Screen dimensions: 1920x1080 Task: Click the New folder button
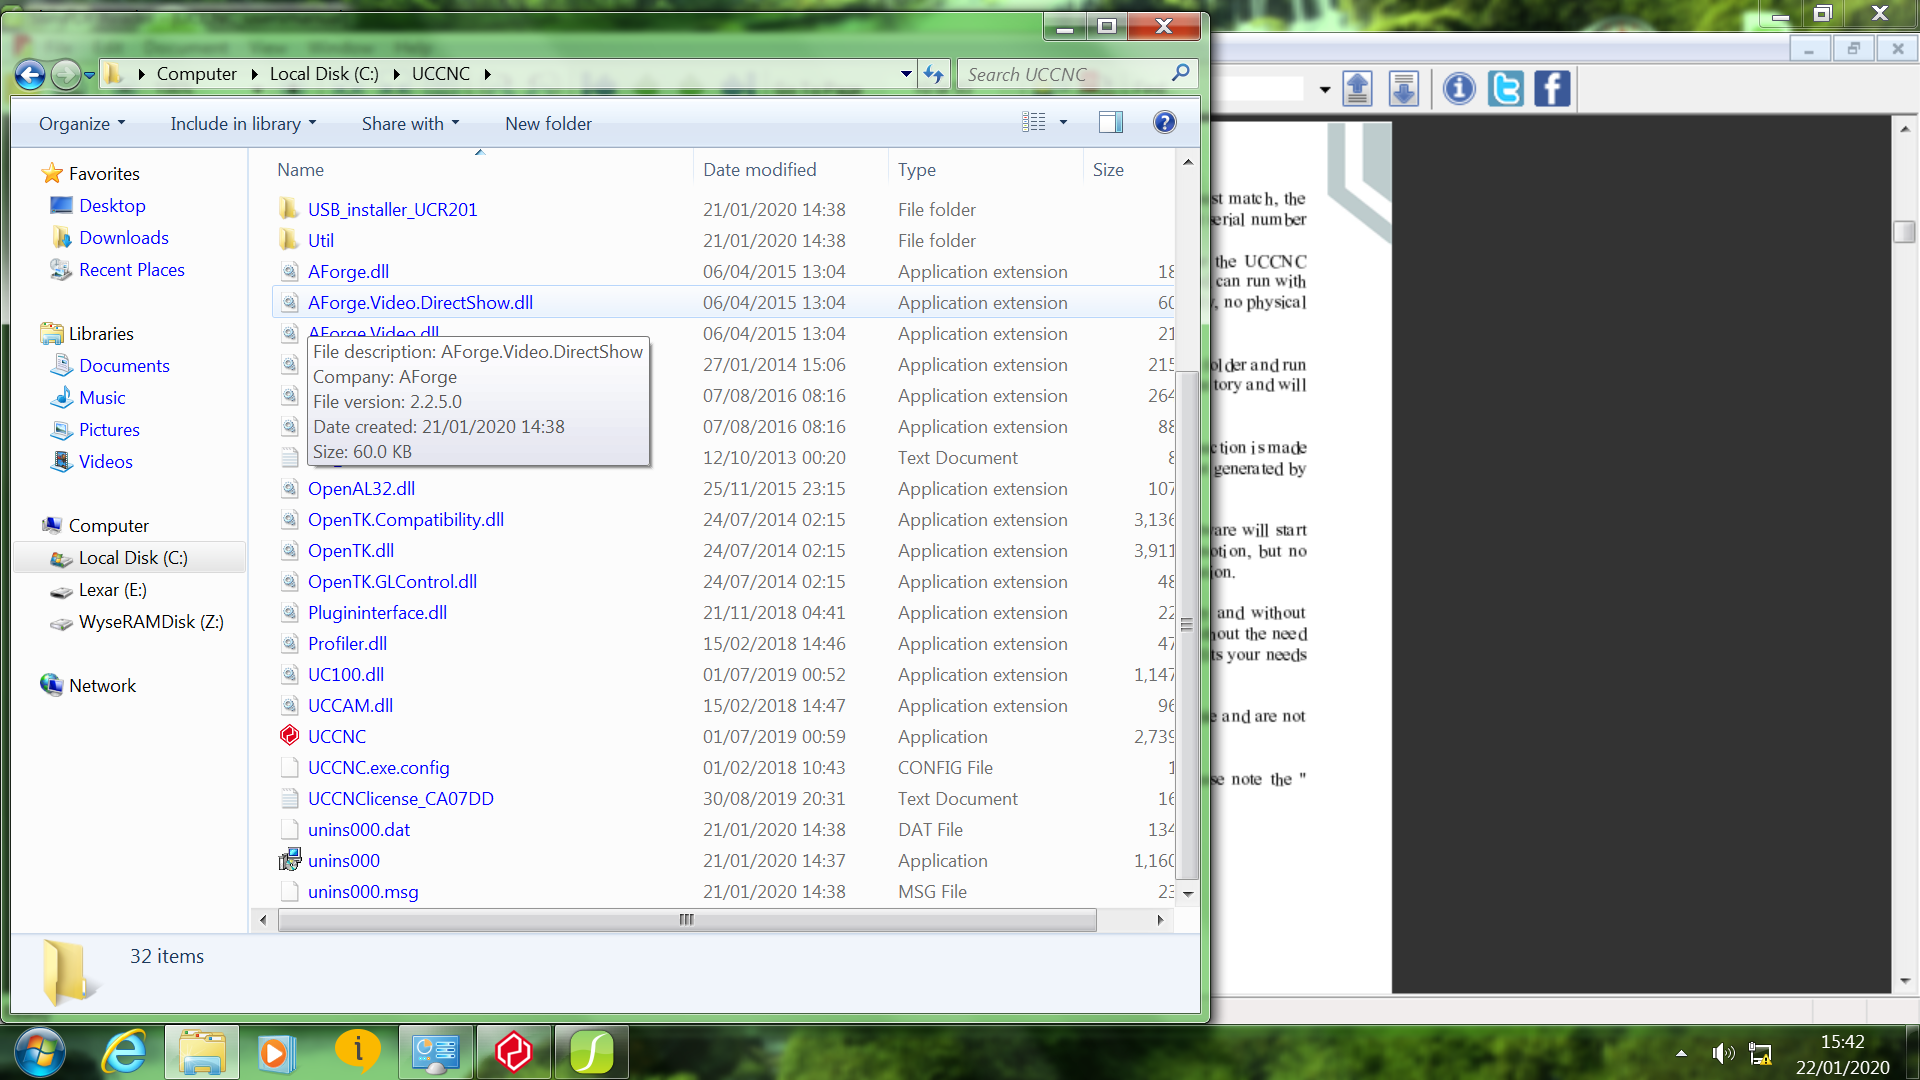548,123
